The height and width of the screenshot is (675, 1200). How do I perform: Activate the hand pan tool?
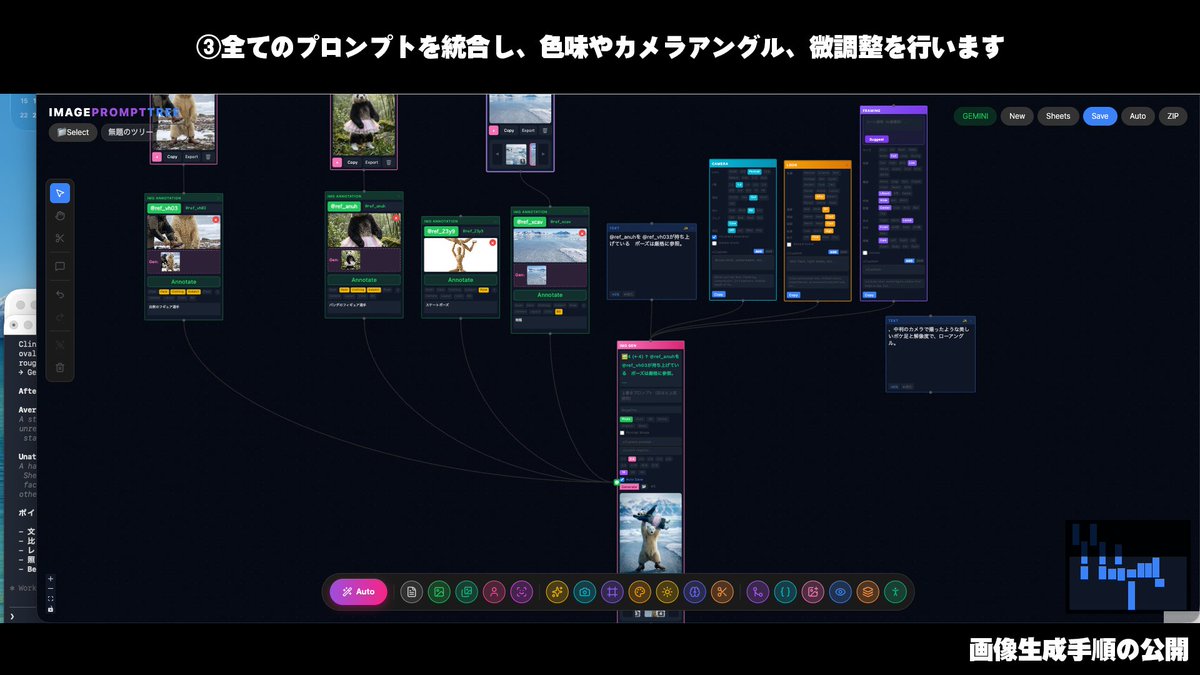[60, 215]
